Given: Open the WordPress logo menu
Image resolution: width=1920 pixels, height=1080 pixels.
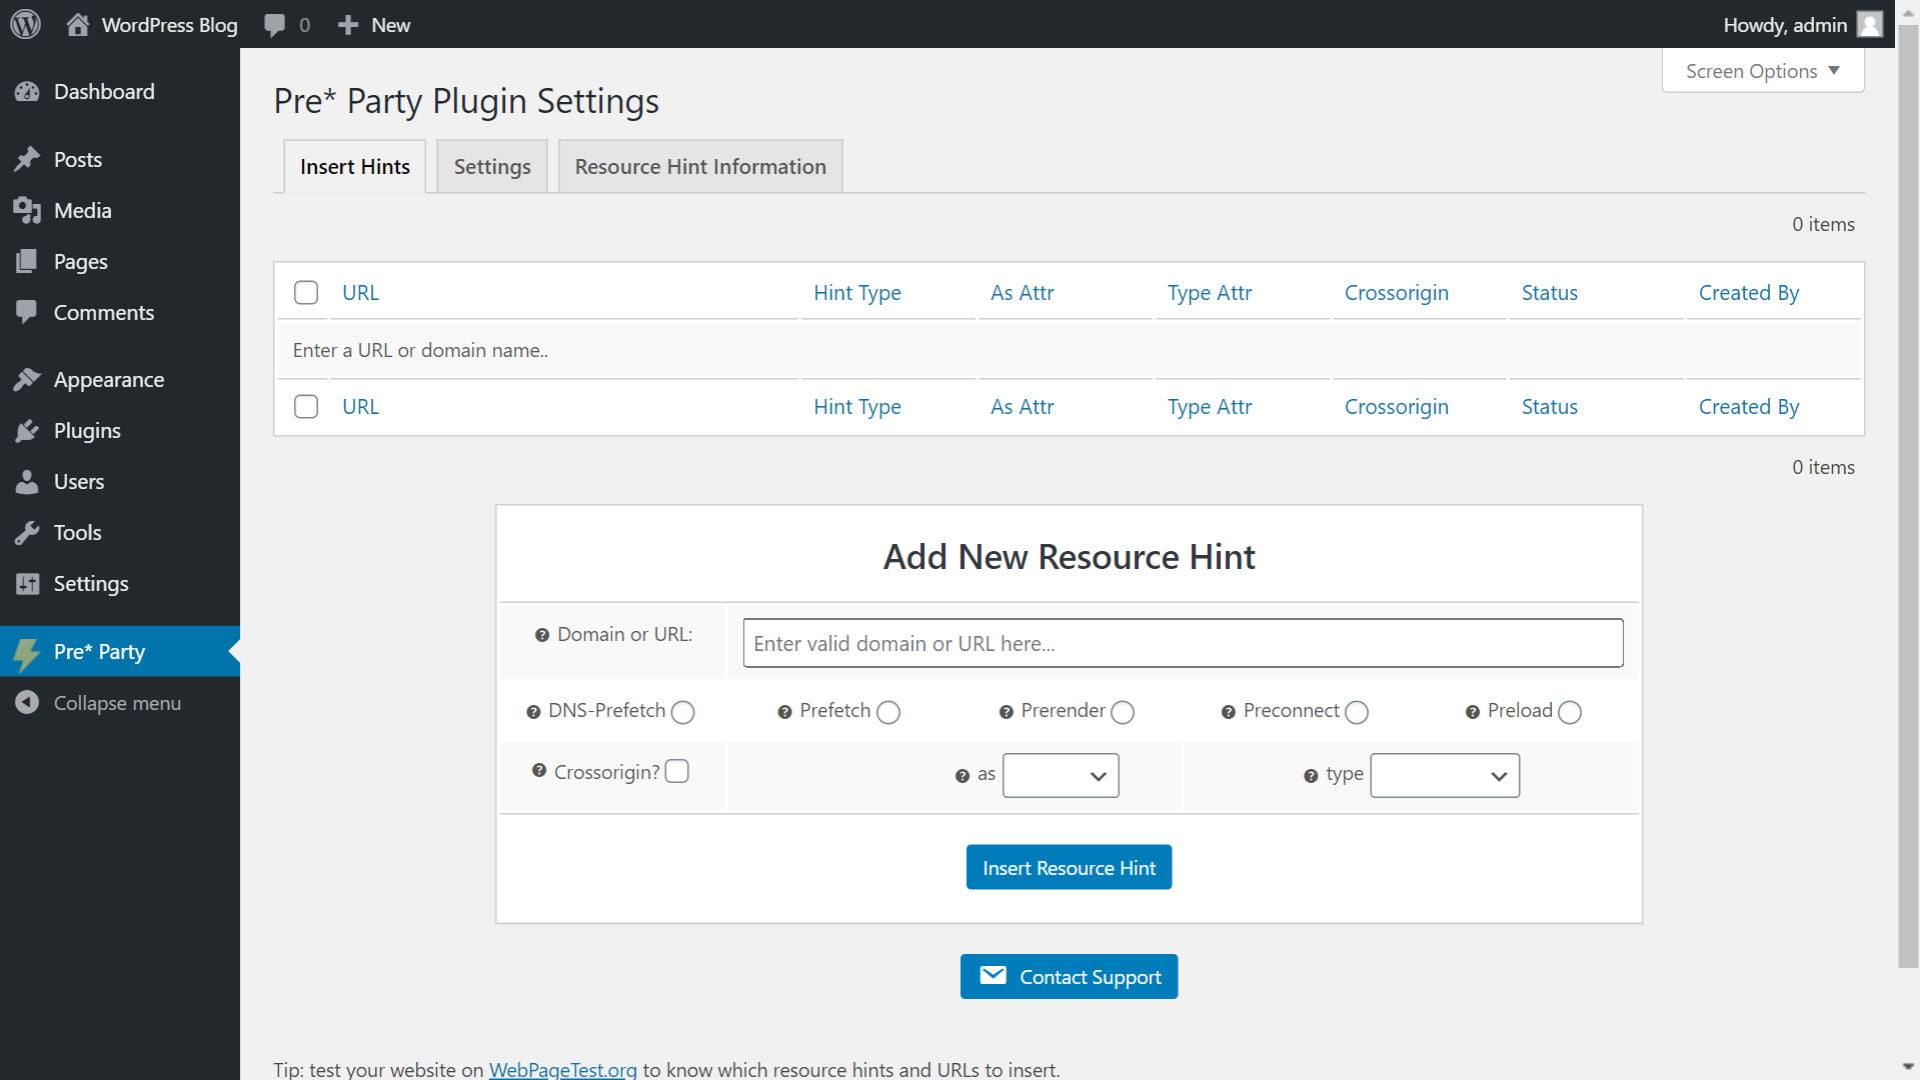Looking at the screenshot, I should coord(25,24).
